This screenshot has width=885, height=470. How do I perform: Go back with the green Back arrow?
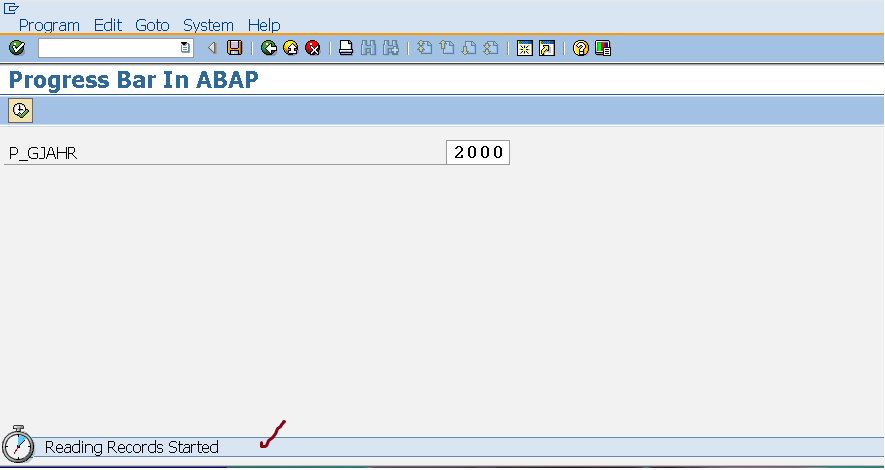pyautogui.click(x=269, y=48)
